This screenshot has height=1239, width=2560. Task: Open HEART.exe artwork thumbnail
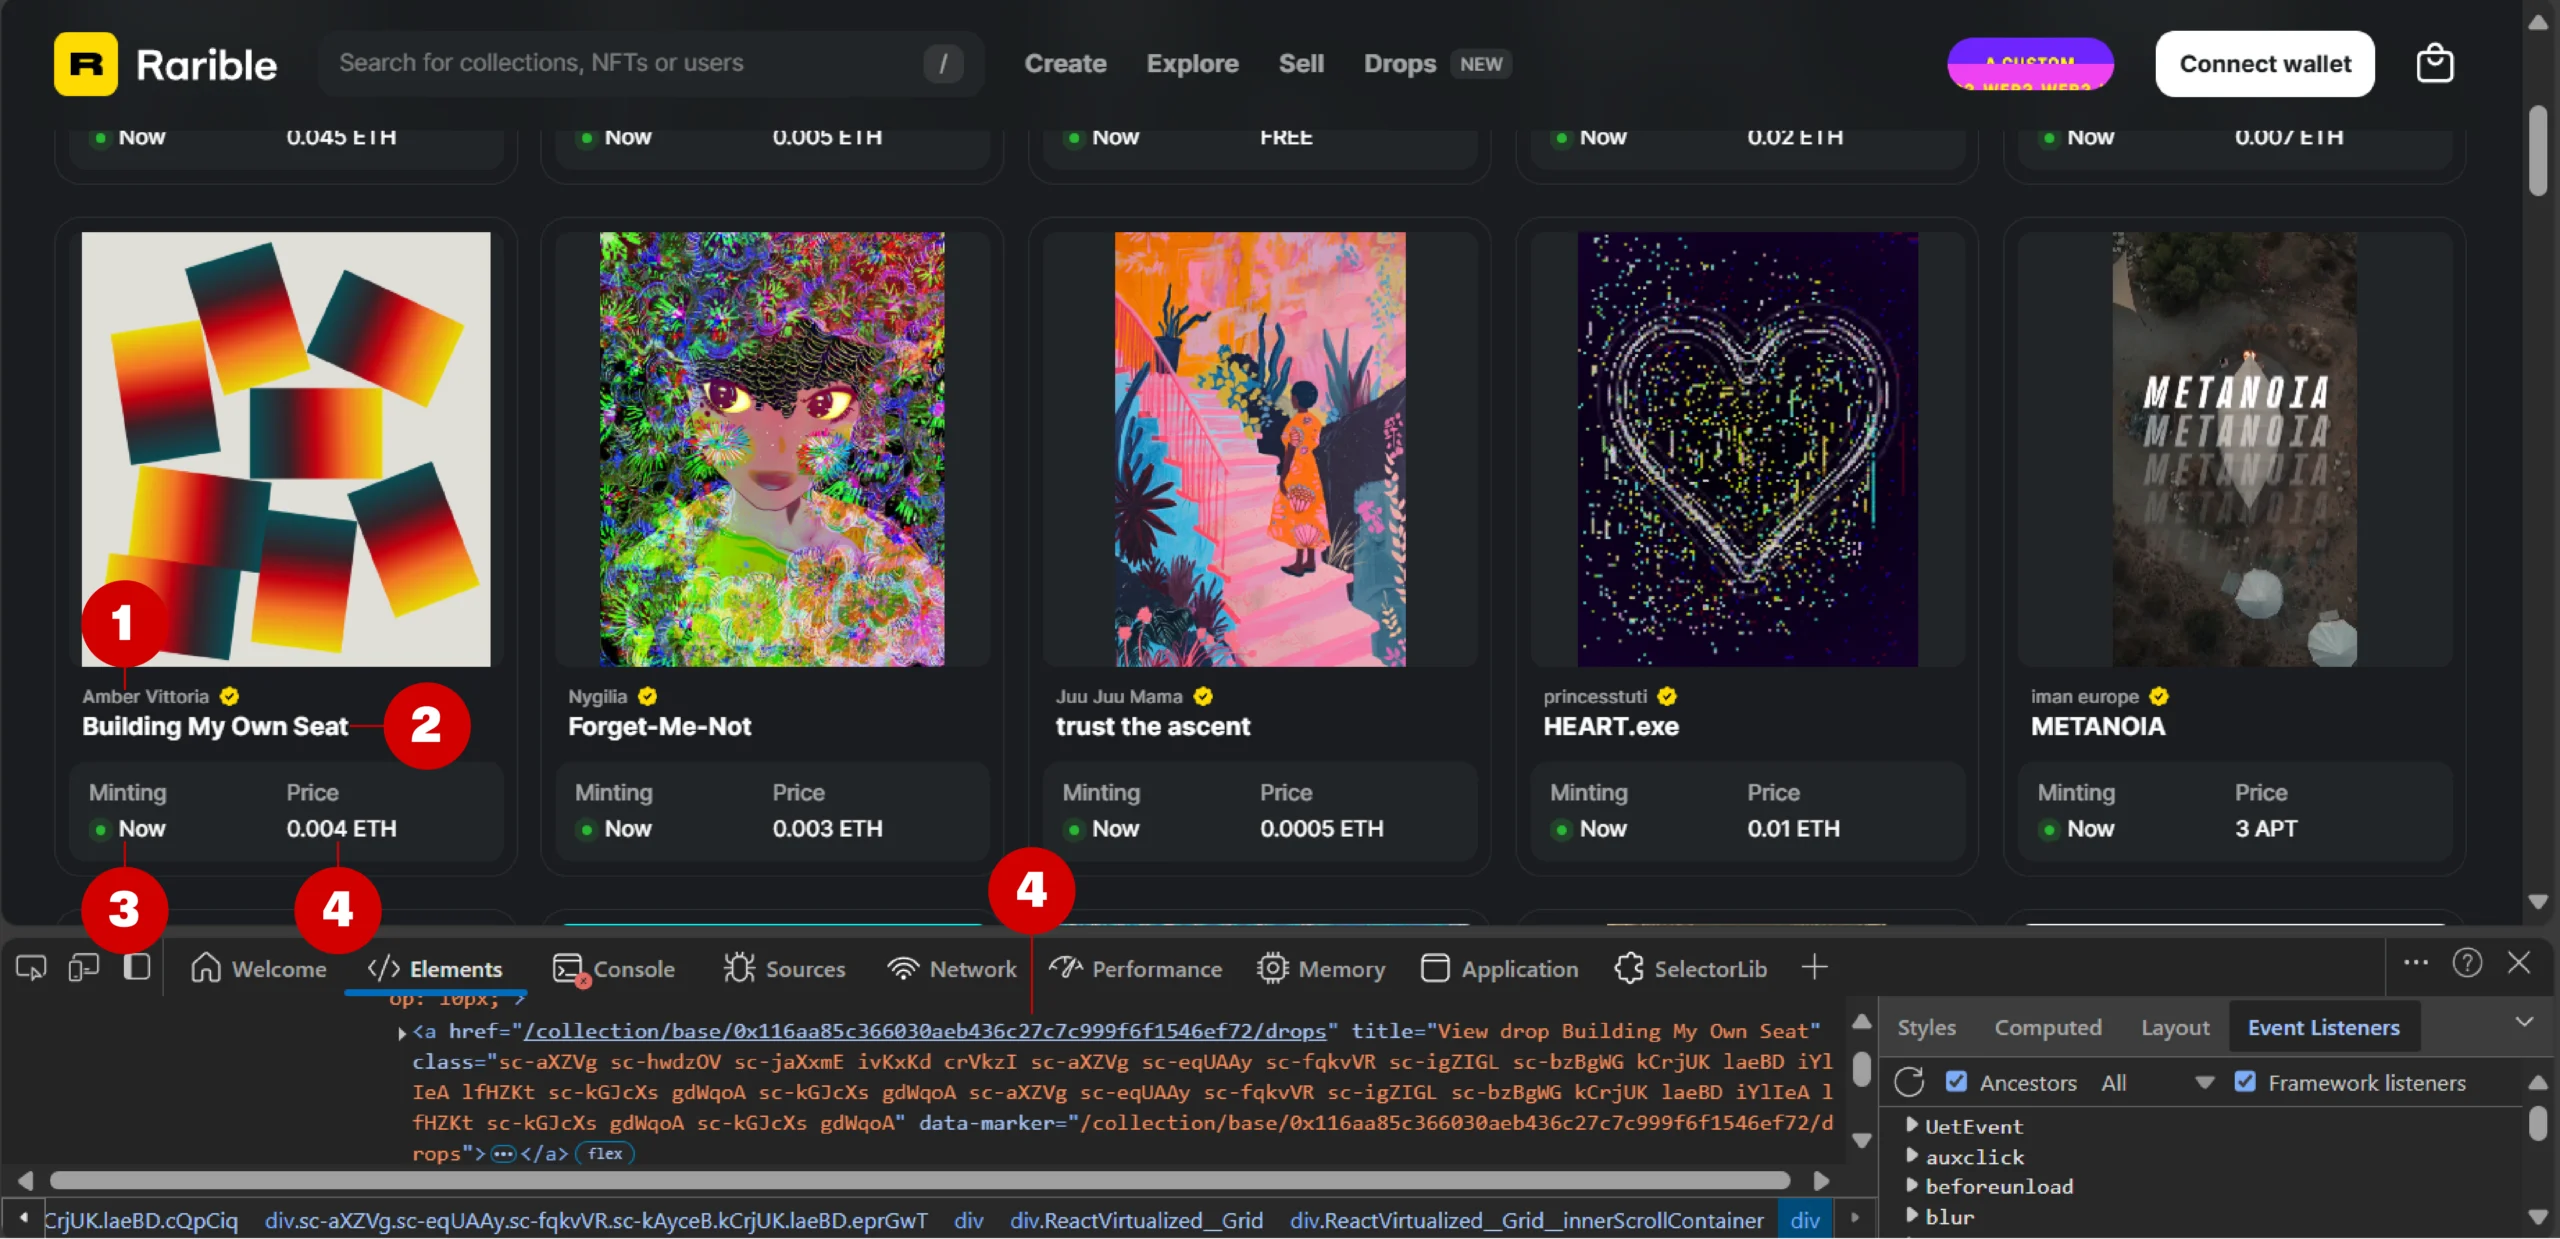pyautogui.click(x=1747, y=449)
